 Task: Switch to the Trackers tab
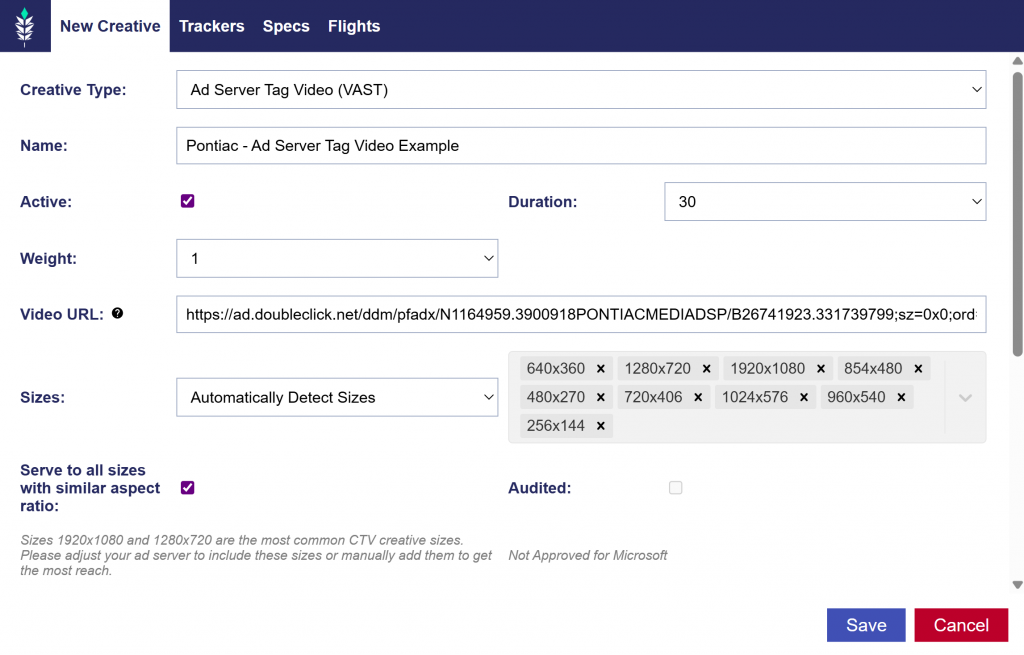(211, 26)
